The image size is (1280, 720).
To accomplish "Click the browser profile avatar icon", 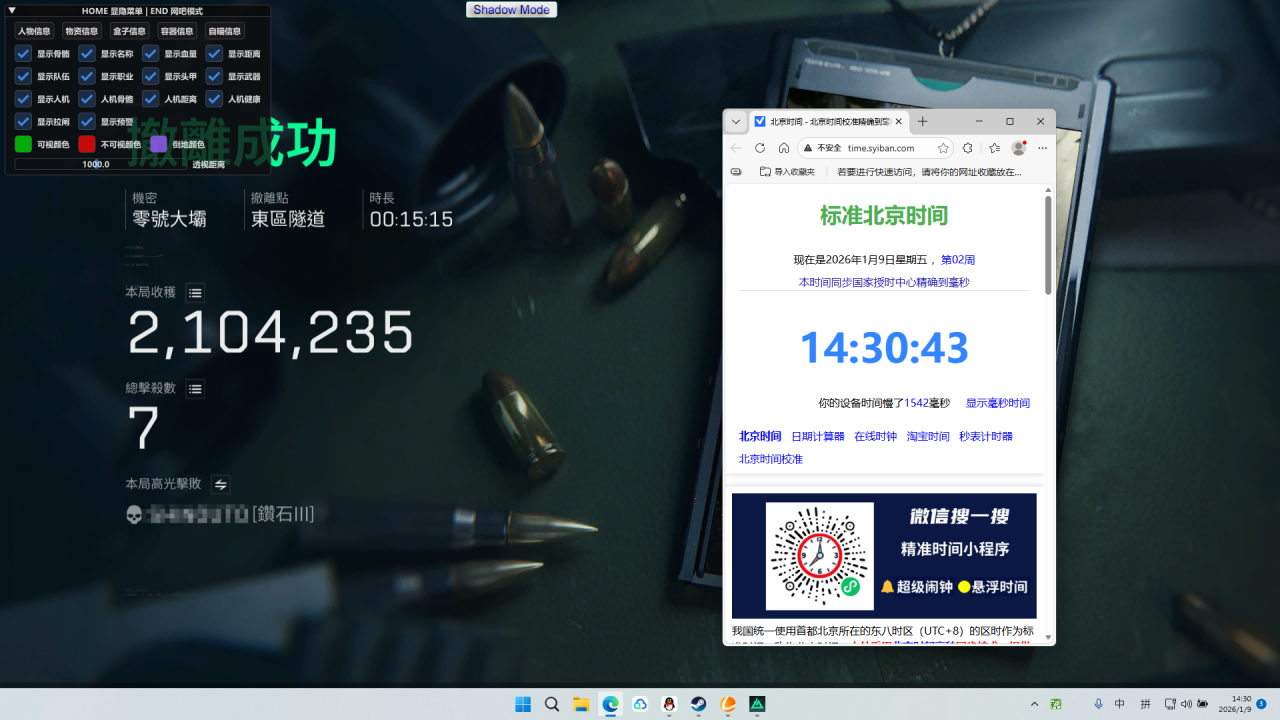I will pyautogui.click(x=1017, y=147).
